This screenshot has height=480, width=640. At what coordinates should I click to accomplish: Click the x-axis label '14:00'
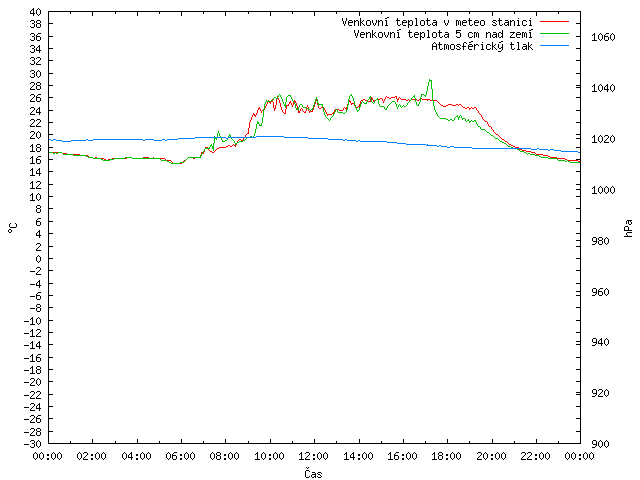pyautogui.click(x=358, y=456)
